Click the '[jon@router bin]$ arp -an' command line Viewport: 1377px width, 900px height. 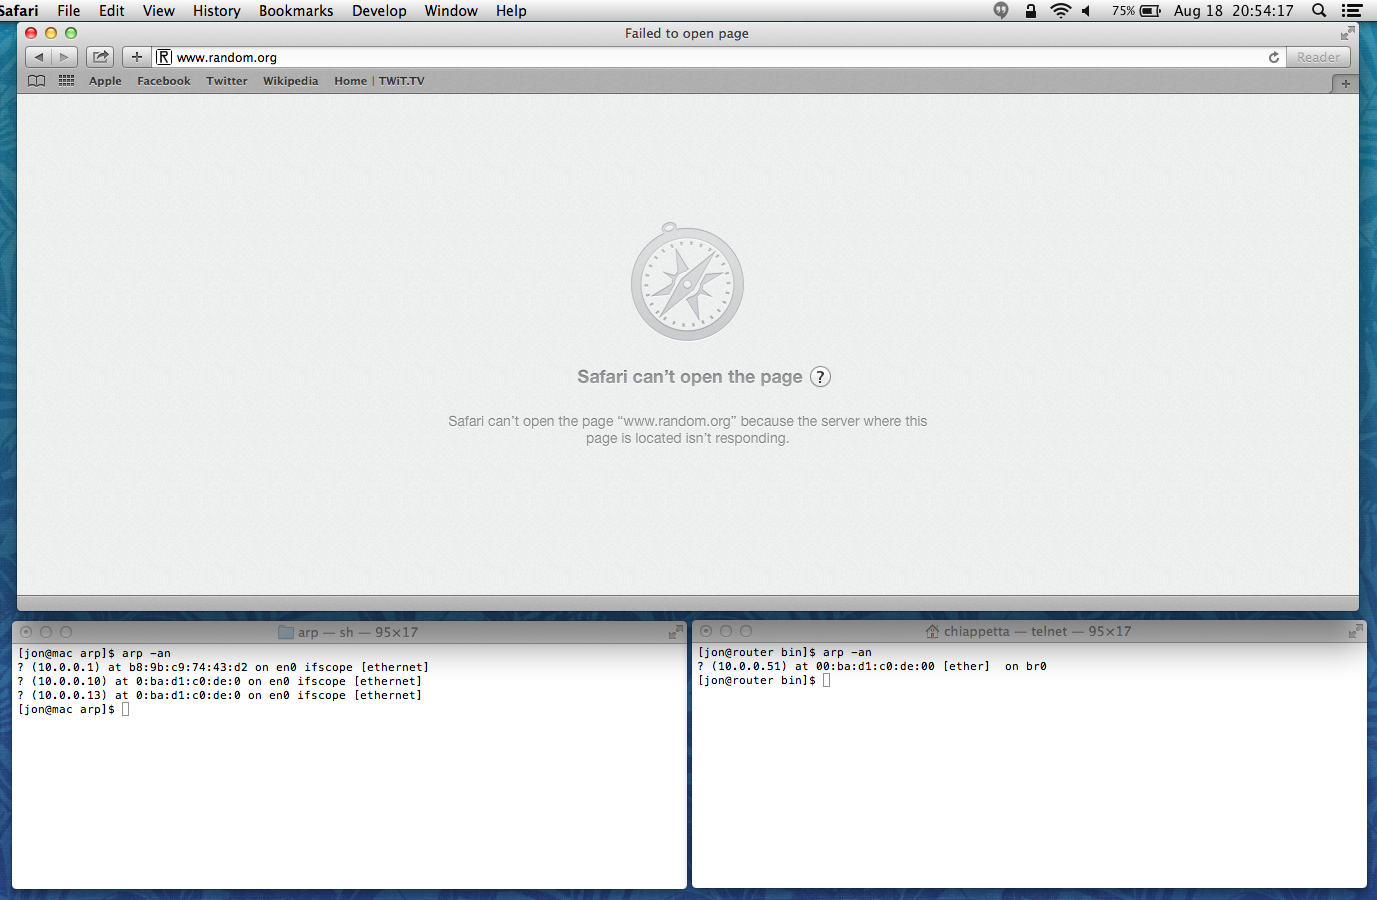pos(785,652)
